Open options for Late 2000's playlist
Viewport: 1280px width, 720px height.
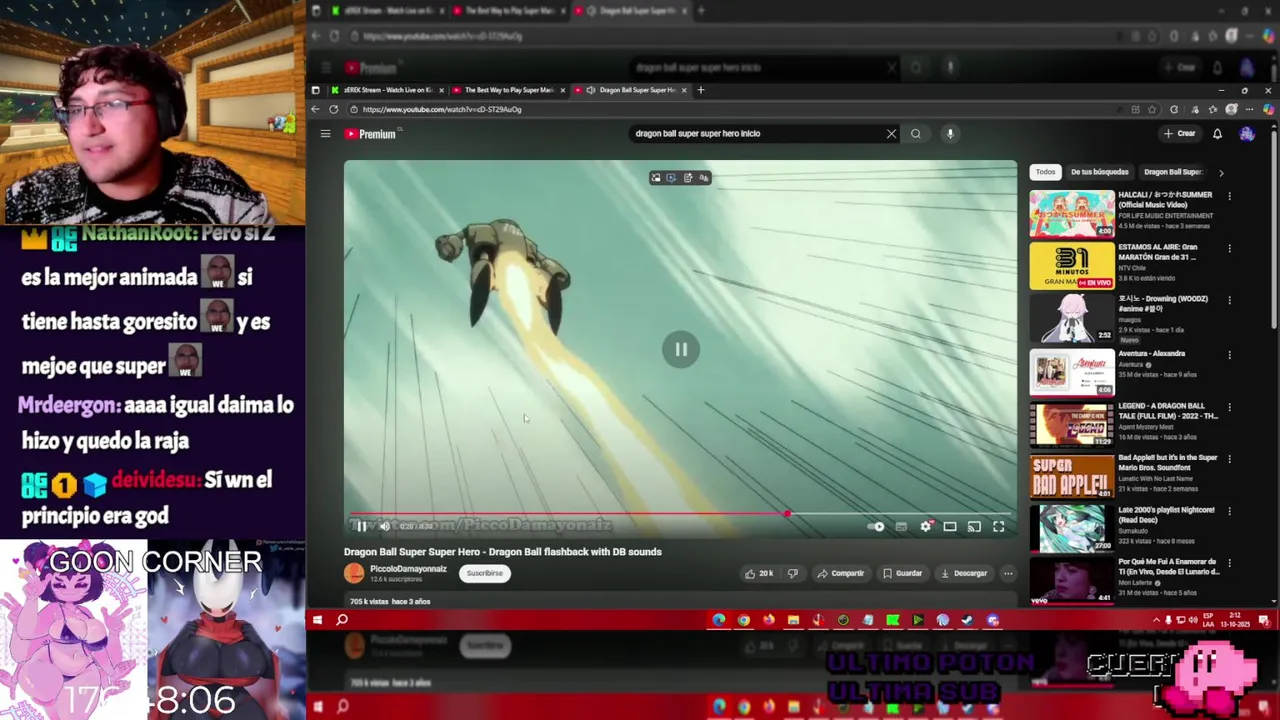click(x=1229, y=512)
